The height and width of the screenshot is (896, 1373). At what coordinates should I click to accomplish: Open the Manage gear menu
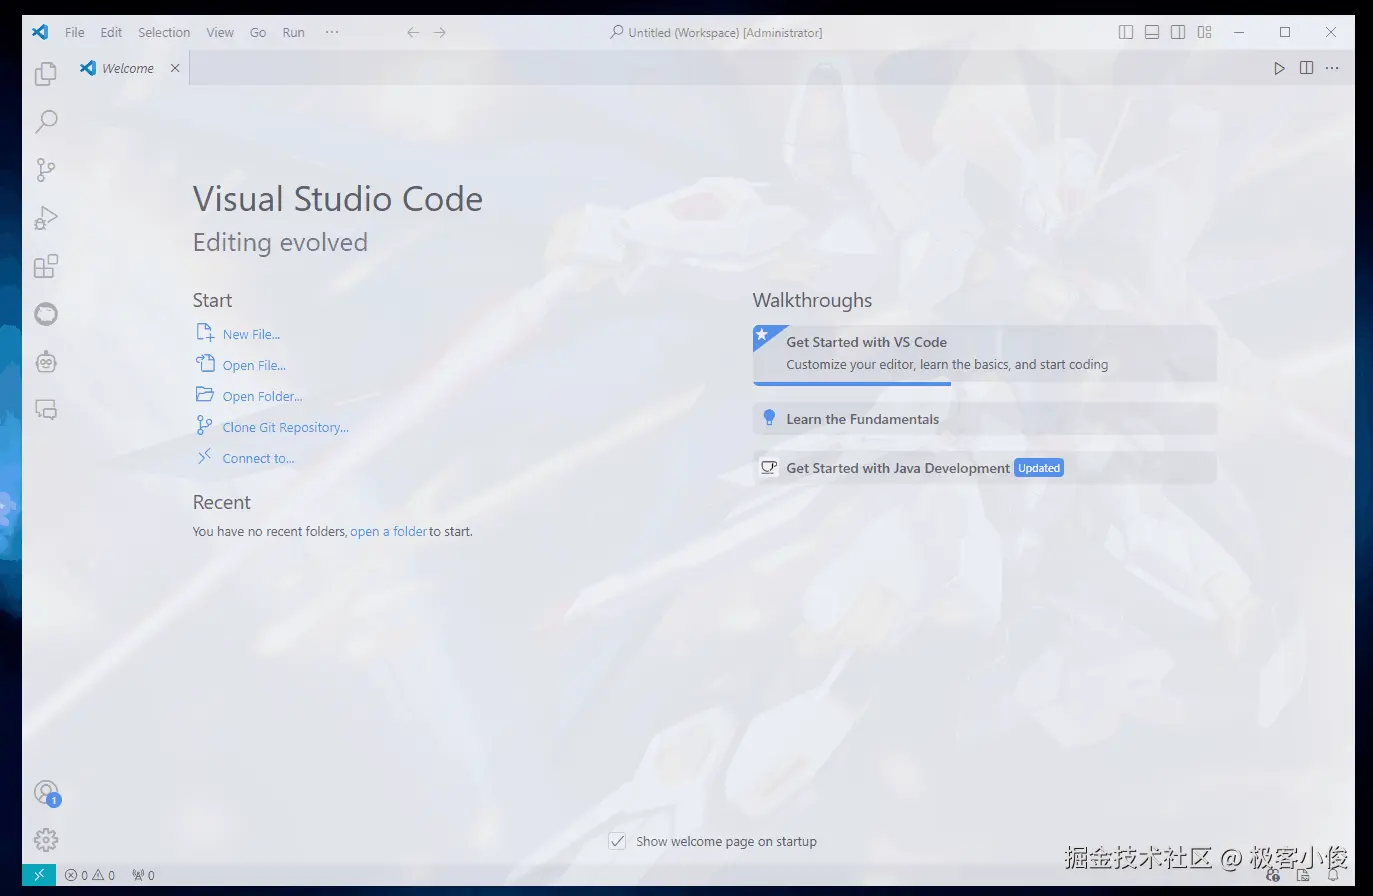tap(46, 840)
